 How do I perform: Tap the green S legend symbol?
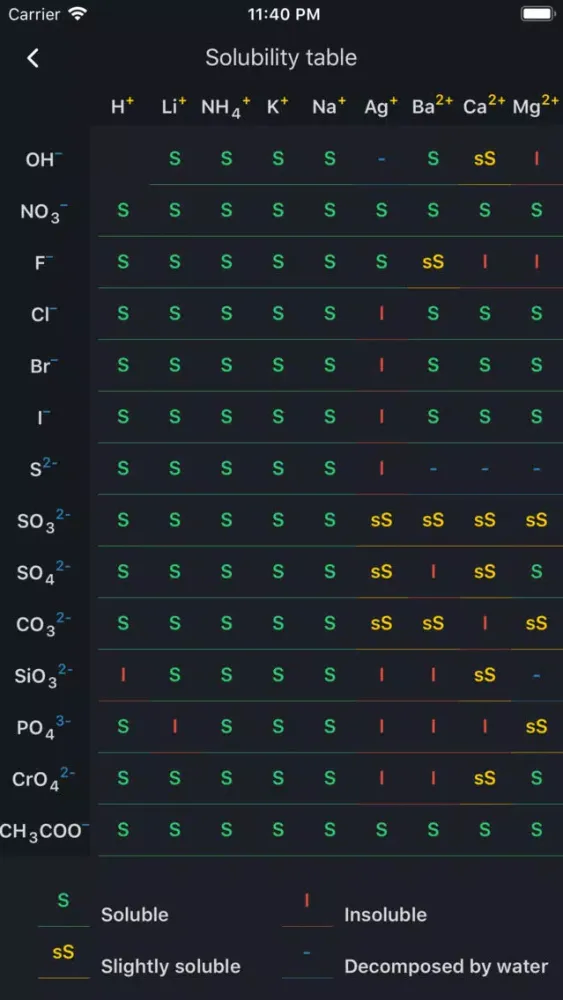coord(63,901)
